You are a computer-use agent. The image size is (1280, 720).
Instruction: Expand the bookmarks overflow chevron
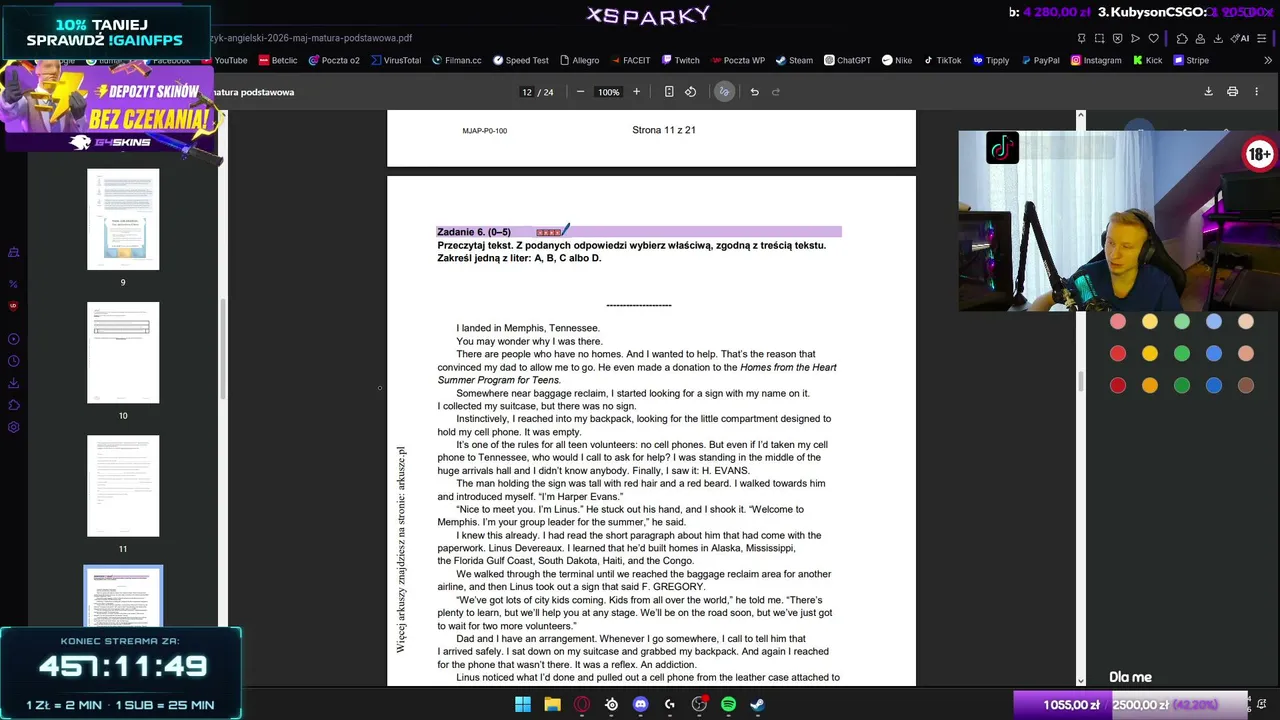tap(1269, 60)
